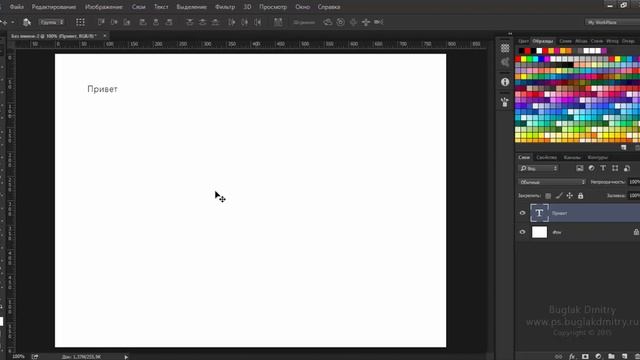Create new swatch from foreground color

[623, 147]
